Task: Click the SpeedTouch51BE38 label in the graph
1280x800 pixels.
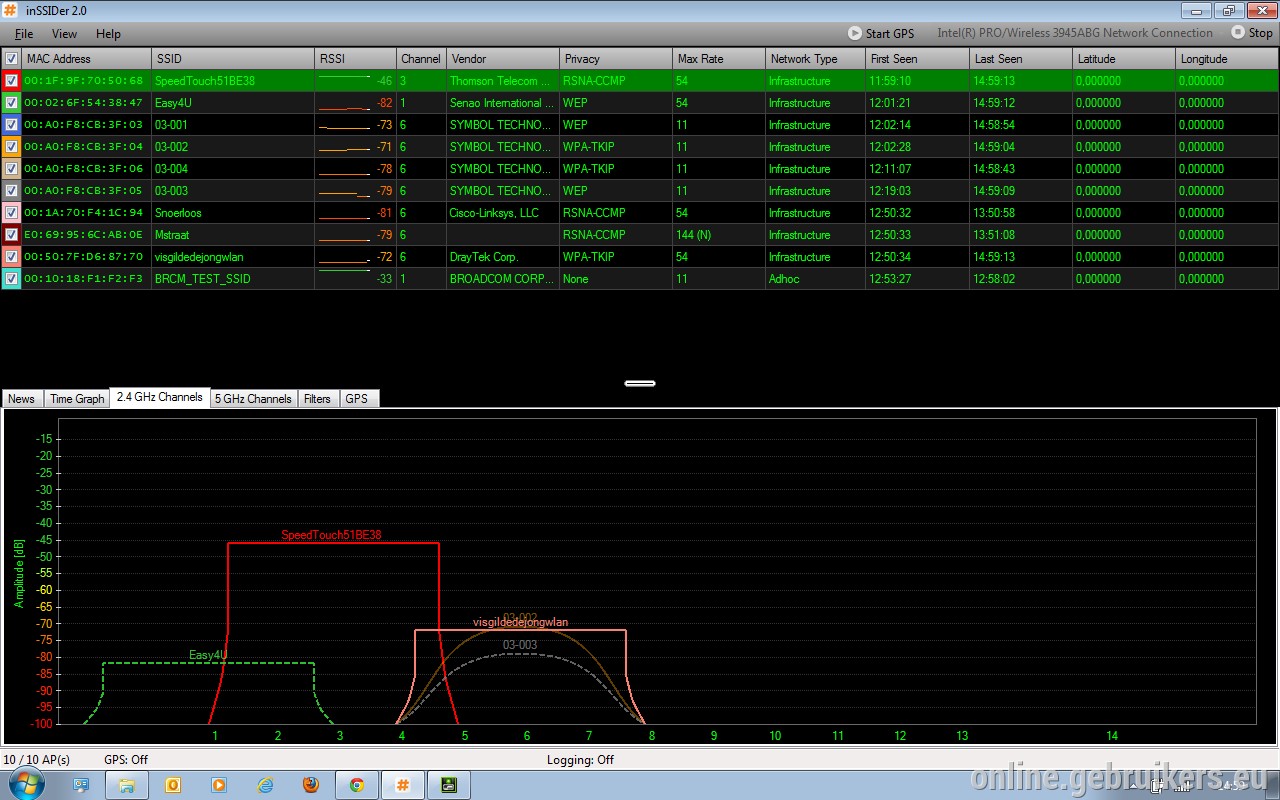Action: pos(331,535)
